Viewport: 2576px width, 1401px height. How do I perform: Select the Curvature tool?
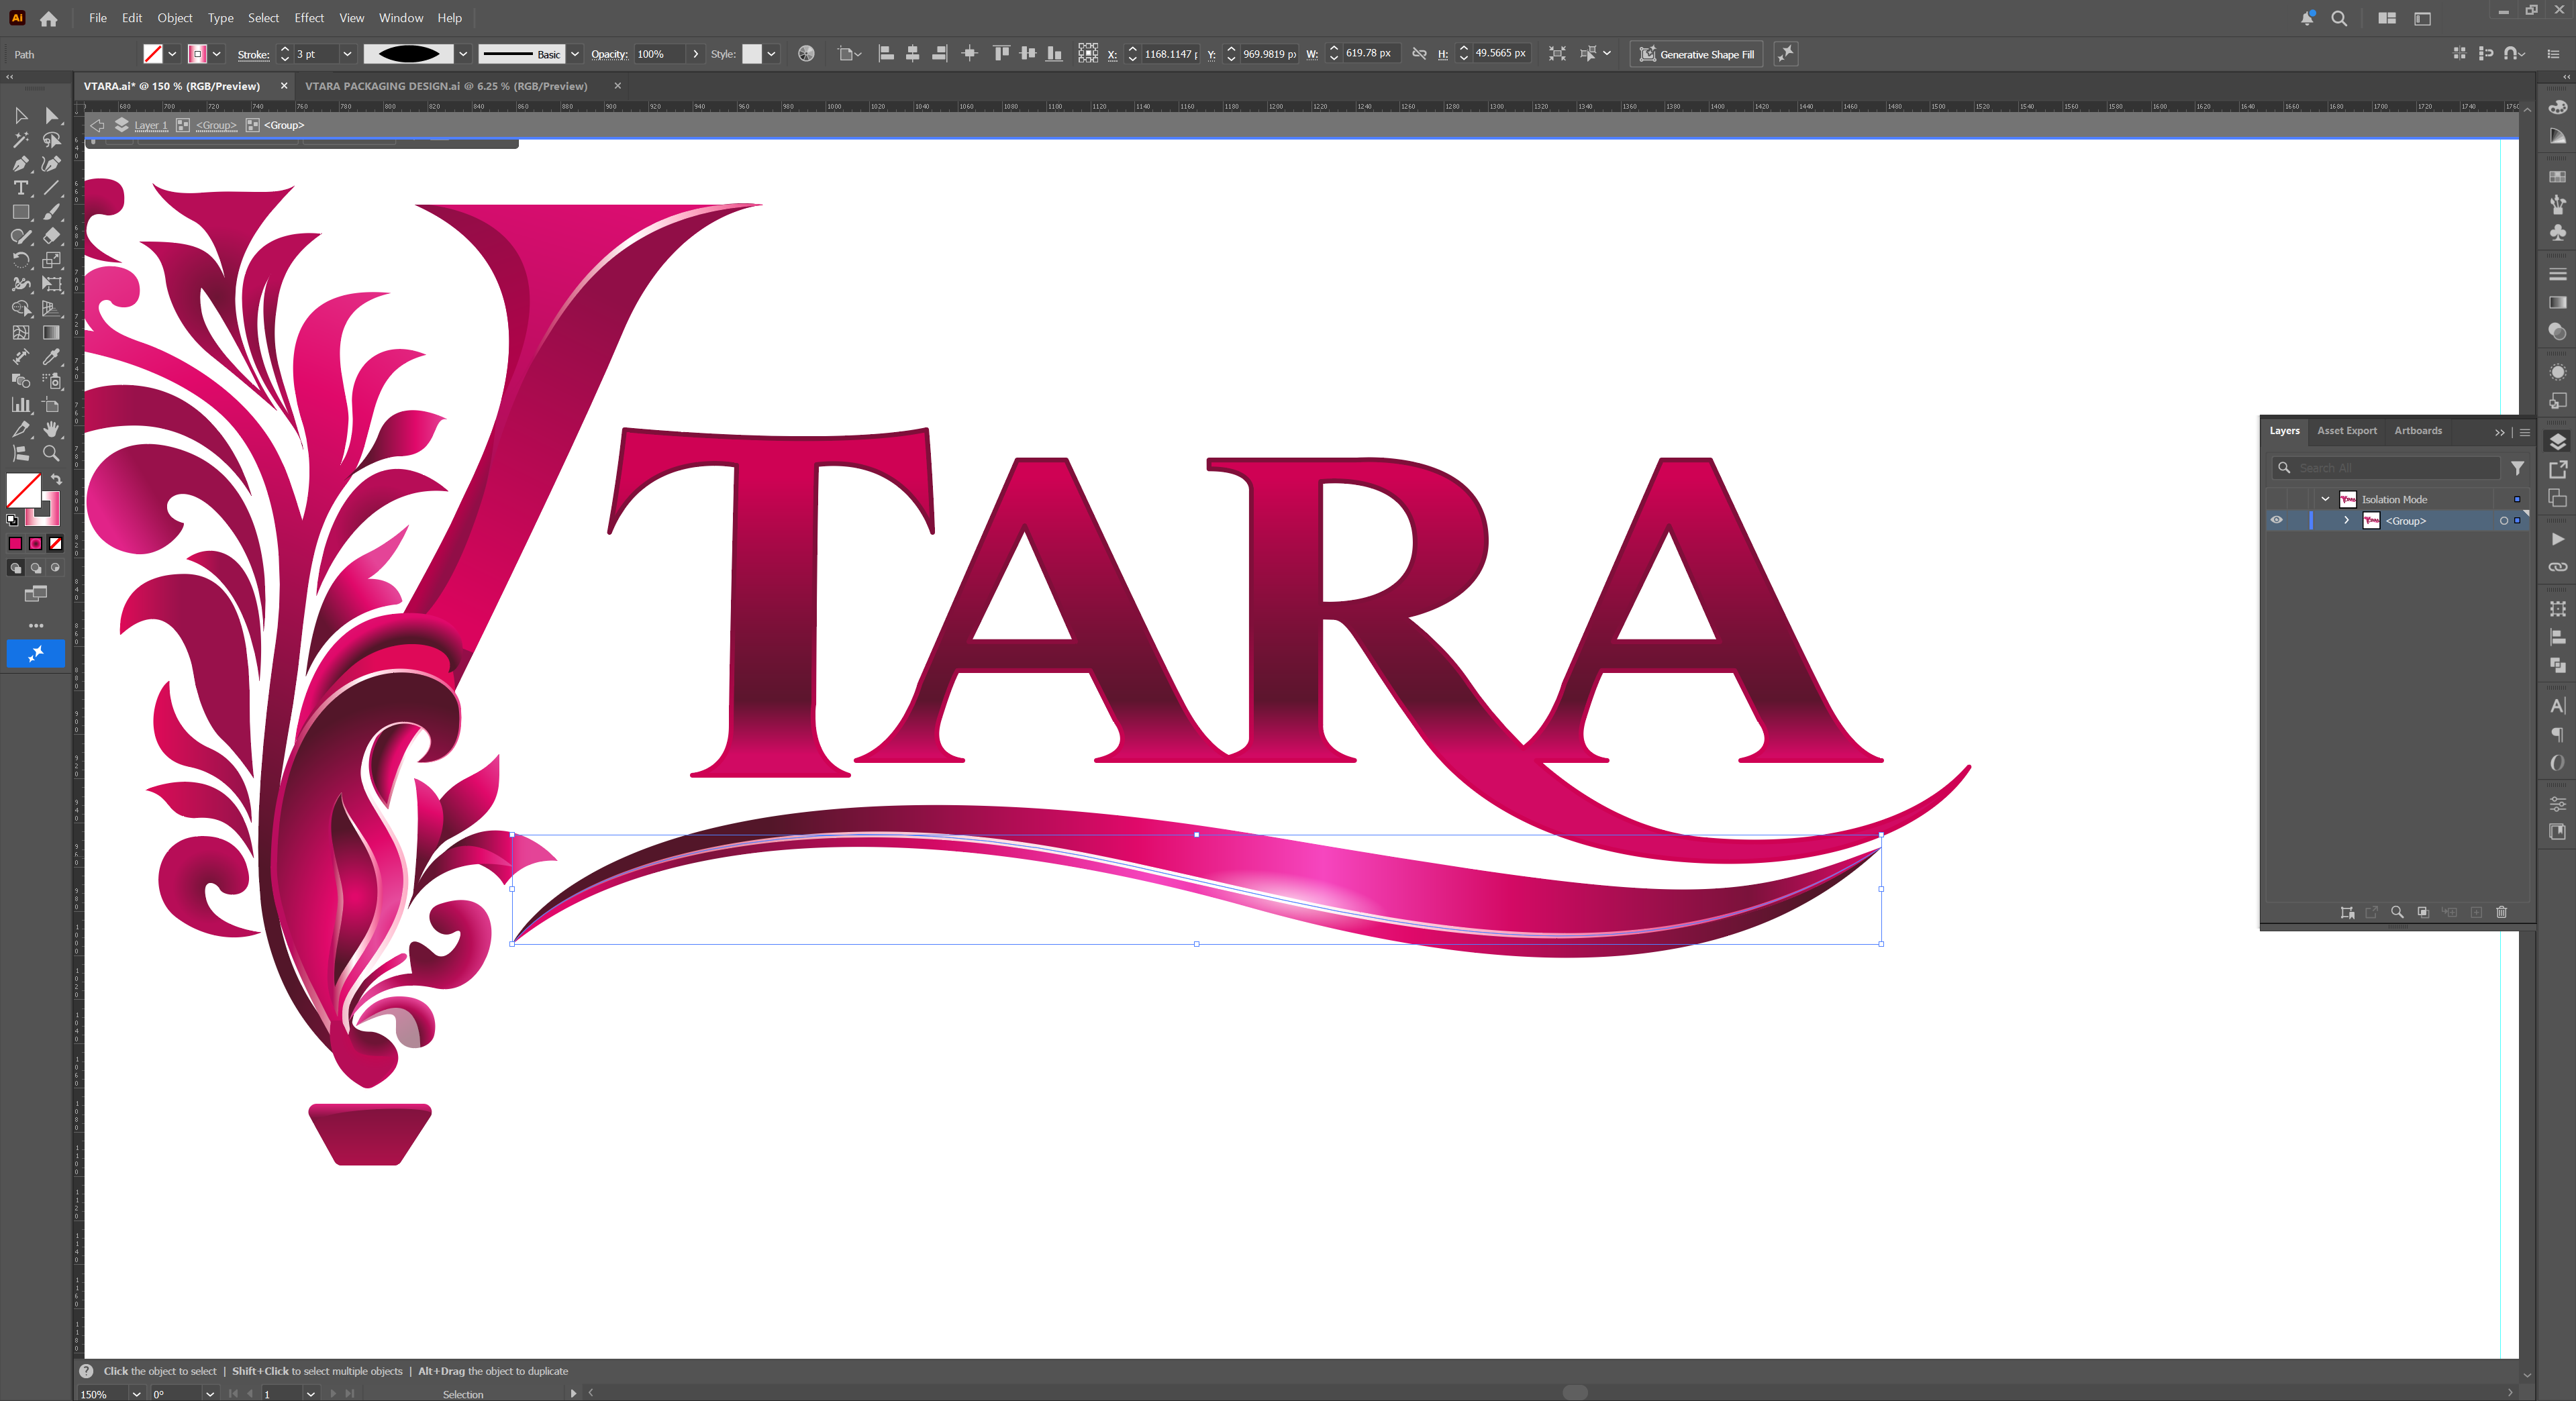pyautogui.click(x=52, y=164)
